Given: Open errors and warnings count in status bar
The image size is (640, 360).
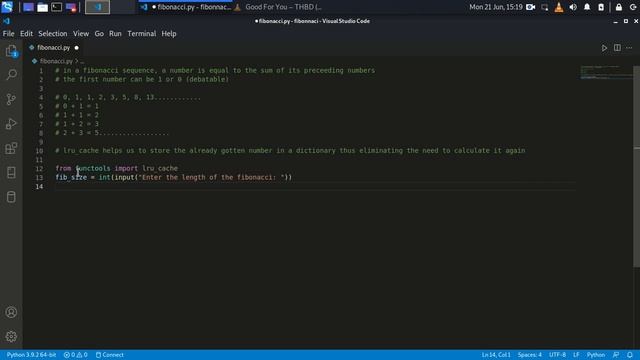Looking at the screenshot, I should tap(76, 355).
